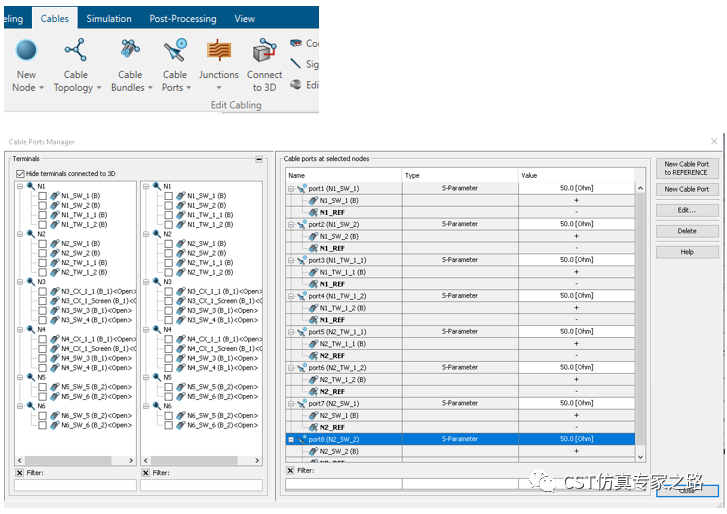Image resolution: width=727 pixels, height=514 pixels.
Task: Select port6 (N2_TW_1_2) port icon
Action: coord(302,368)
